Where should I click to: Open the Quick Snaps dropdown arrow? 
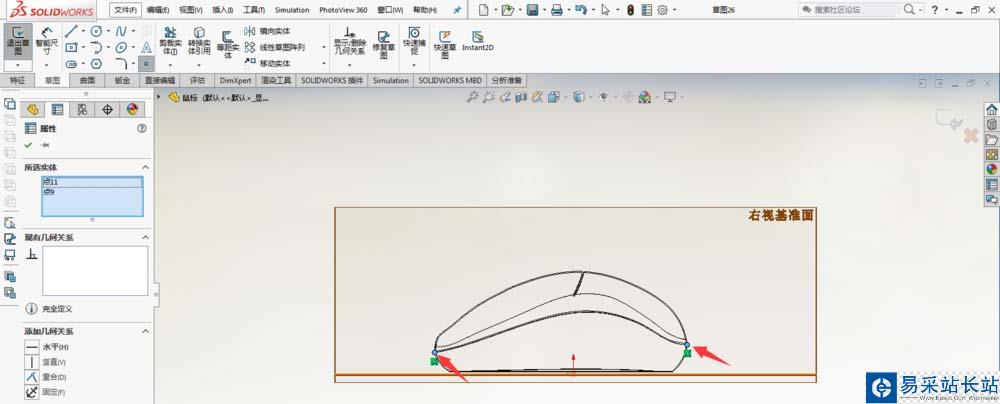414,64
